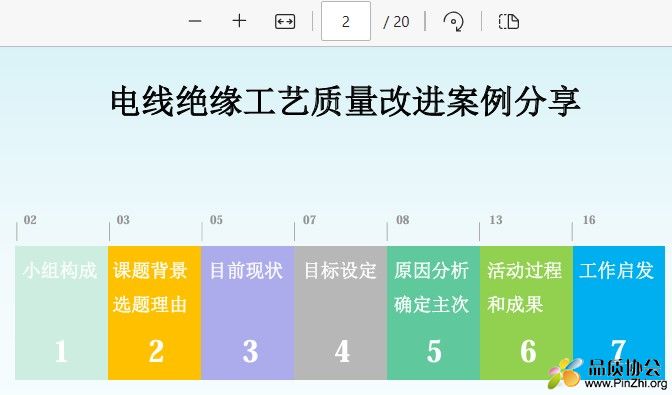Viewport: 672px width, 395px height.
Task: Click the page view layout icon
Action: coord(509,21)
